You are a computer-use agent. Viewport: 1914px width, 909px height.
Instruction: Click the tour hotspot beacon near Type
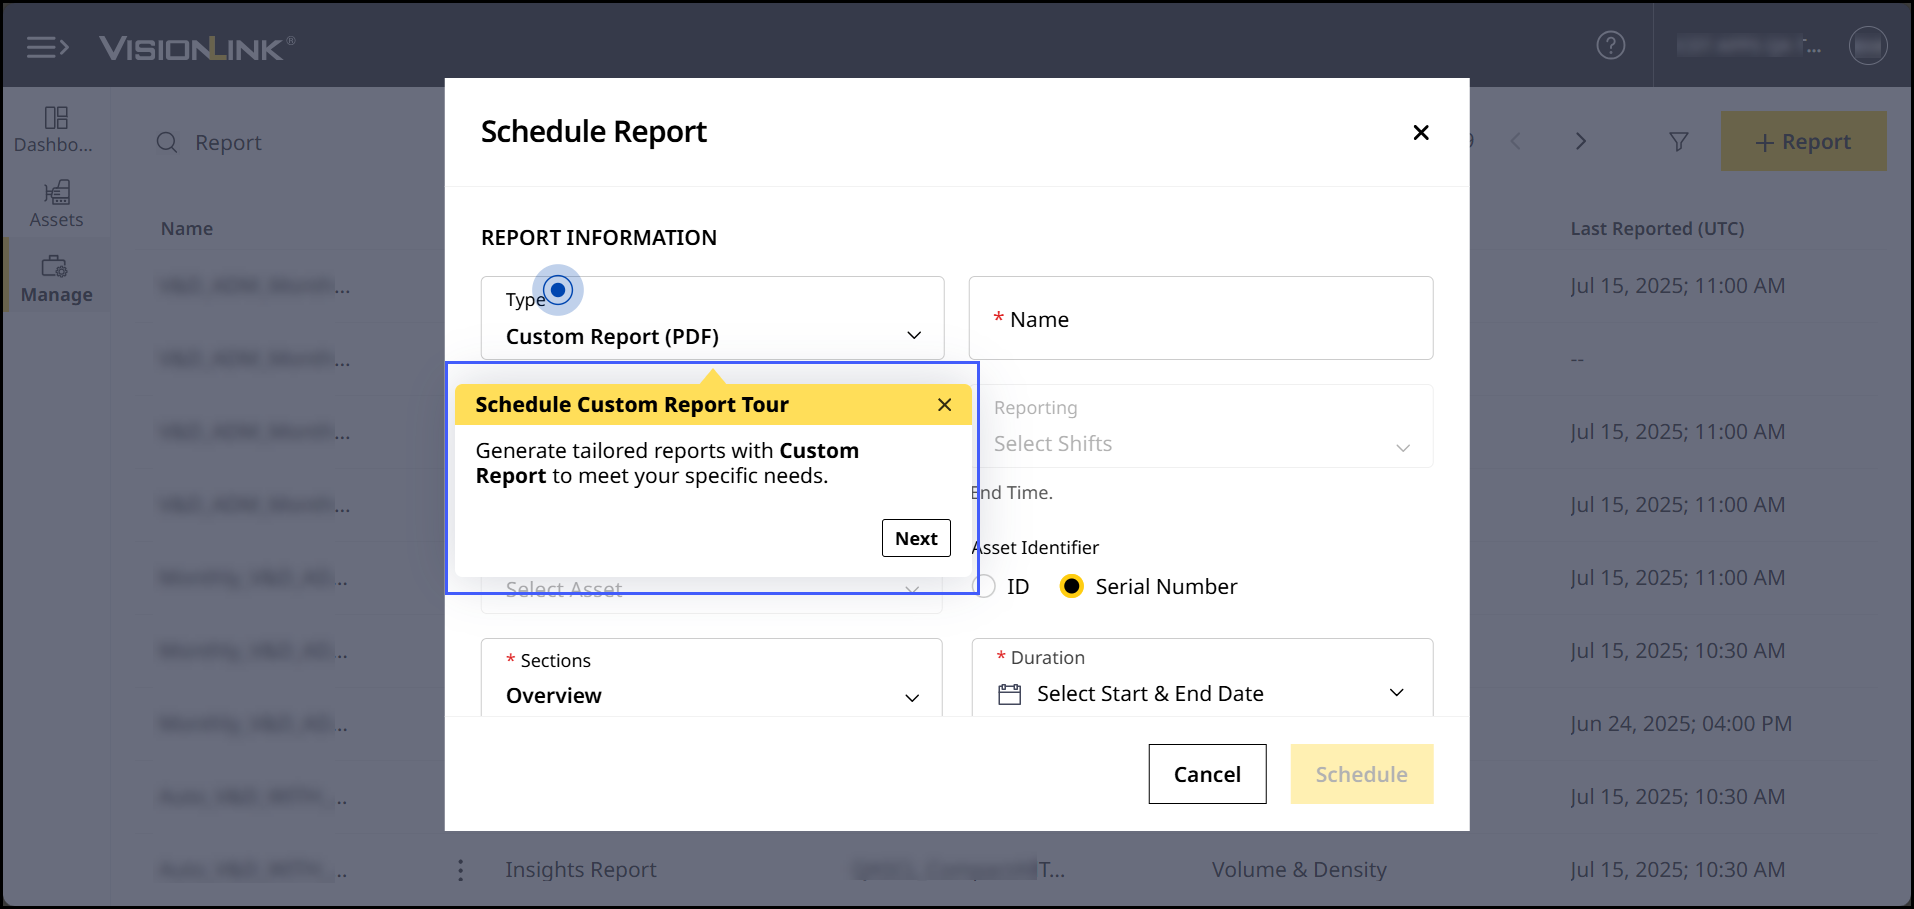point(558,290)
